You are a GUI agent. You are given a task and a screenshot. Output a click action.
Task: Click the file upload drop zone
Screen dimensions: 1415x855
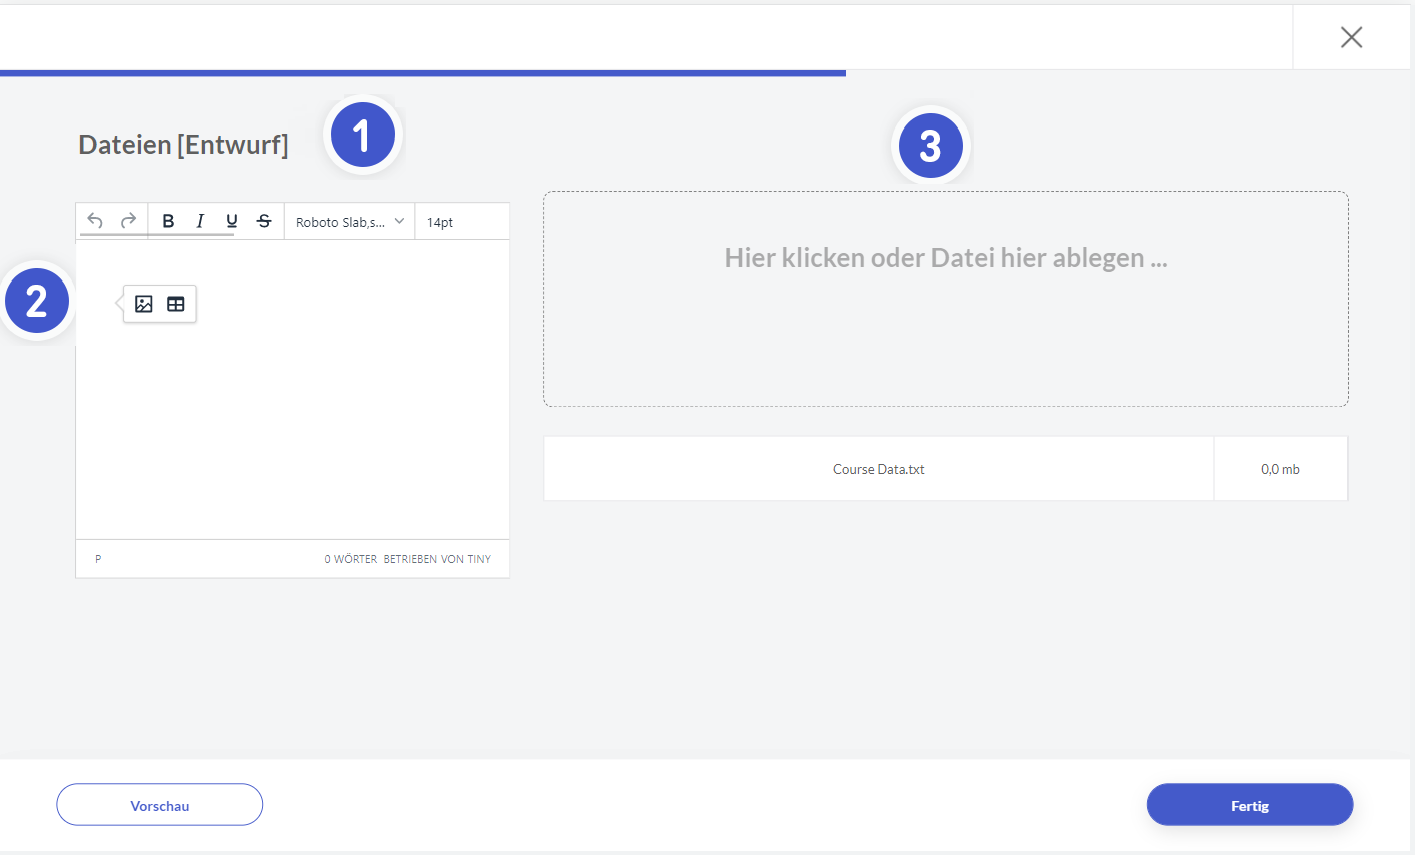click(945, 299)
